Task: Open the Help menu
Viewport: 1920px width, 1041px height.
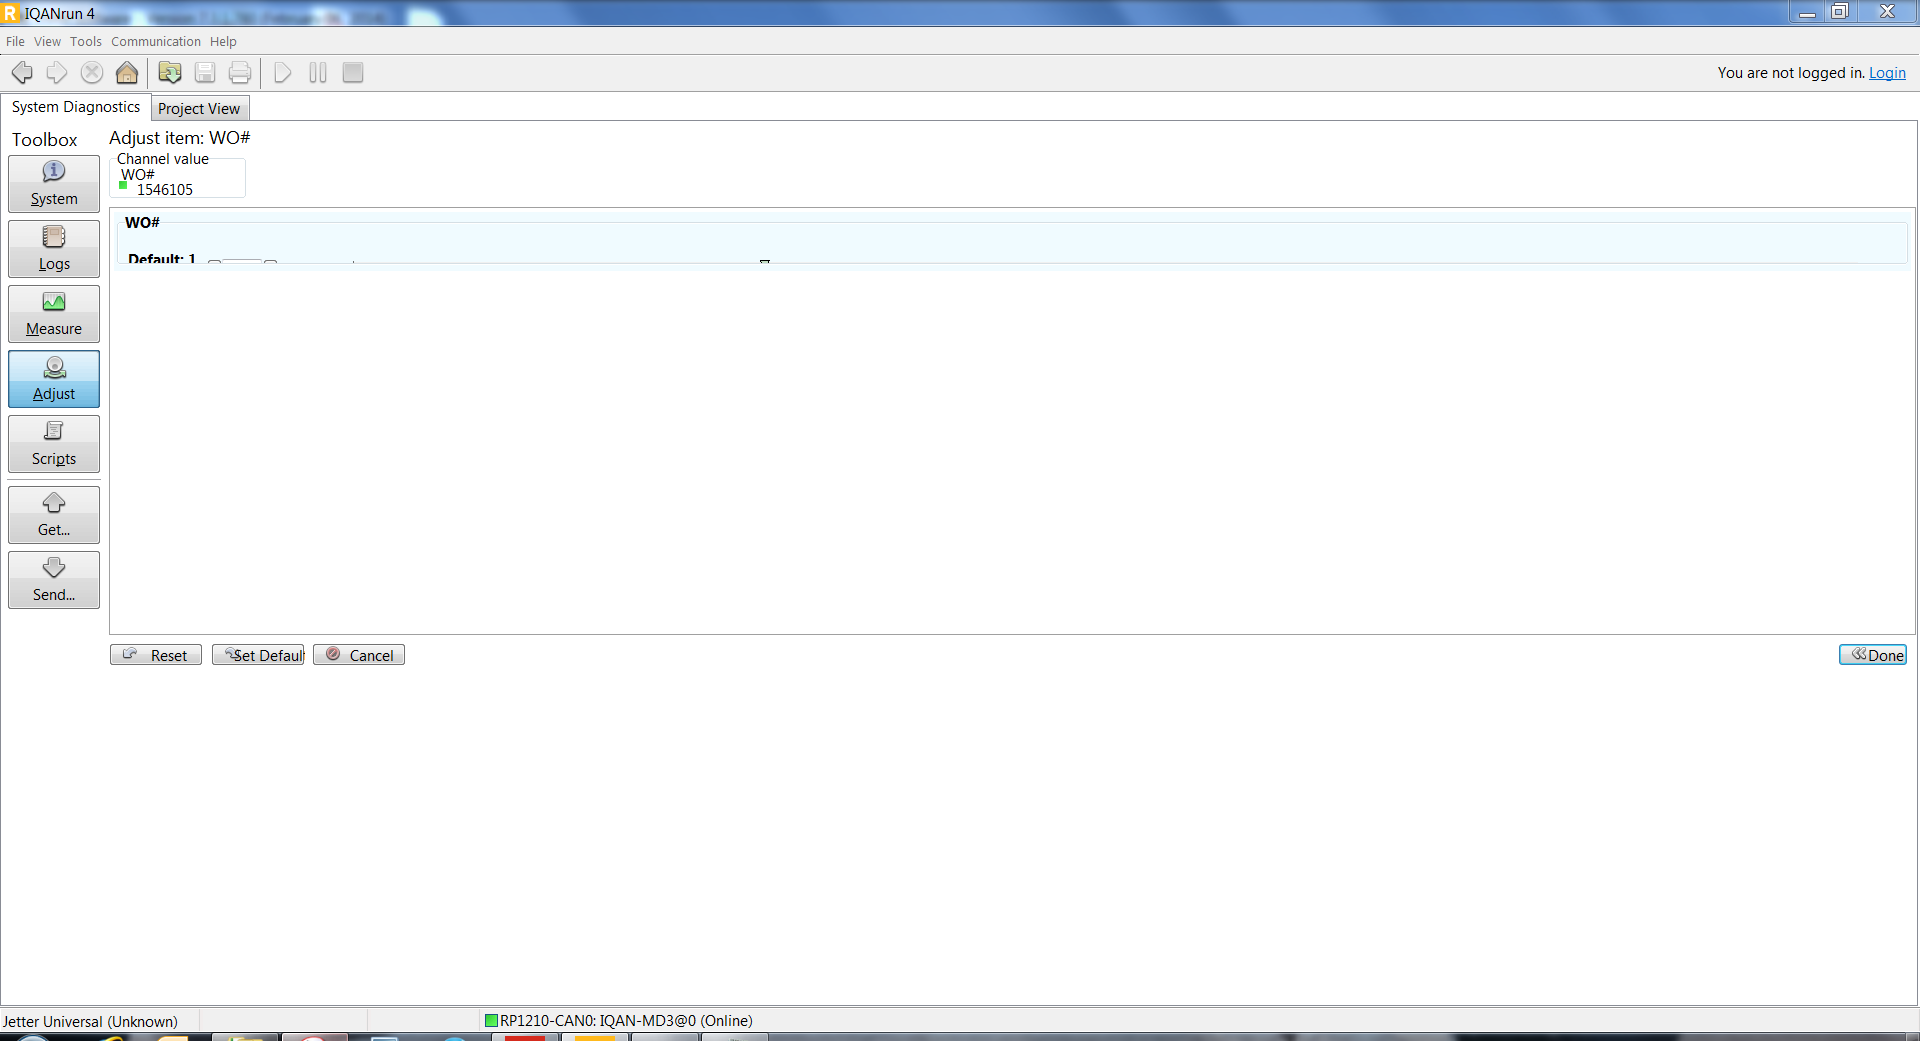Action: [x=223, y=41]
